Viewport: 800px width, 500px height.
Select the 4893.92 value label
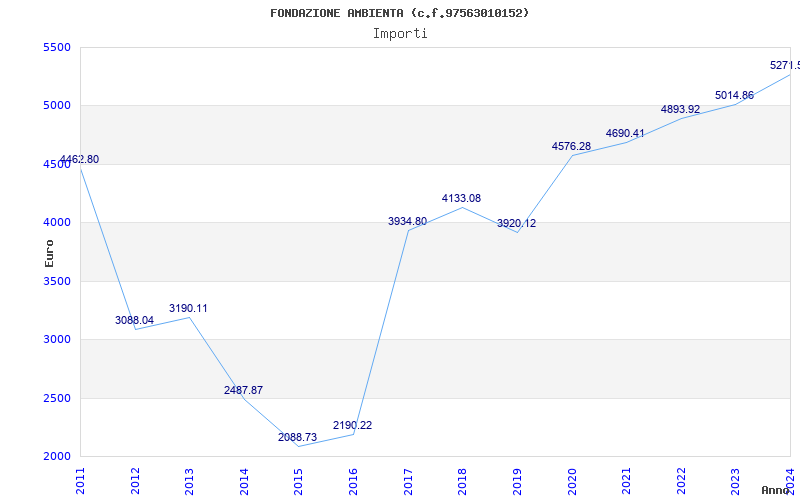pyautogui.click(x=680, y=110)
